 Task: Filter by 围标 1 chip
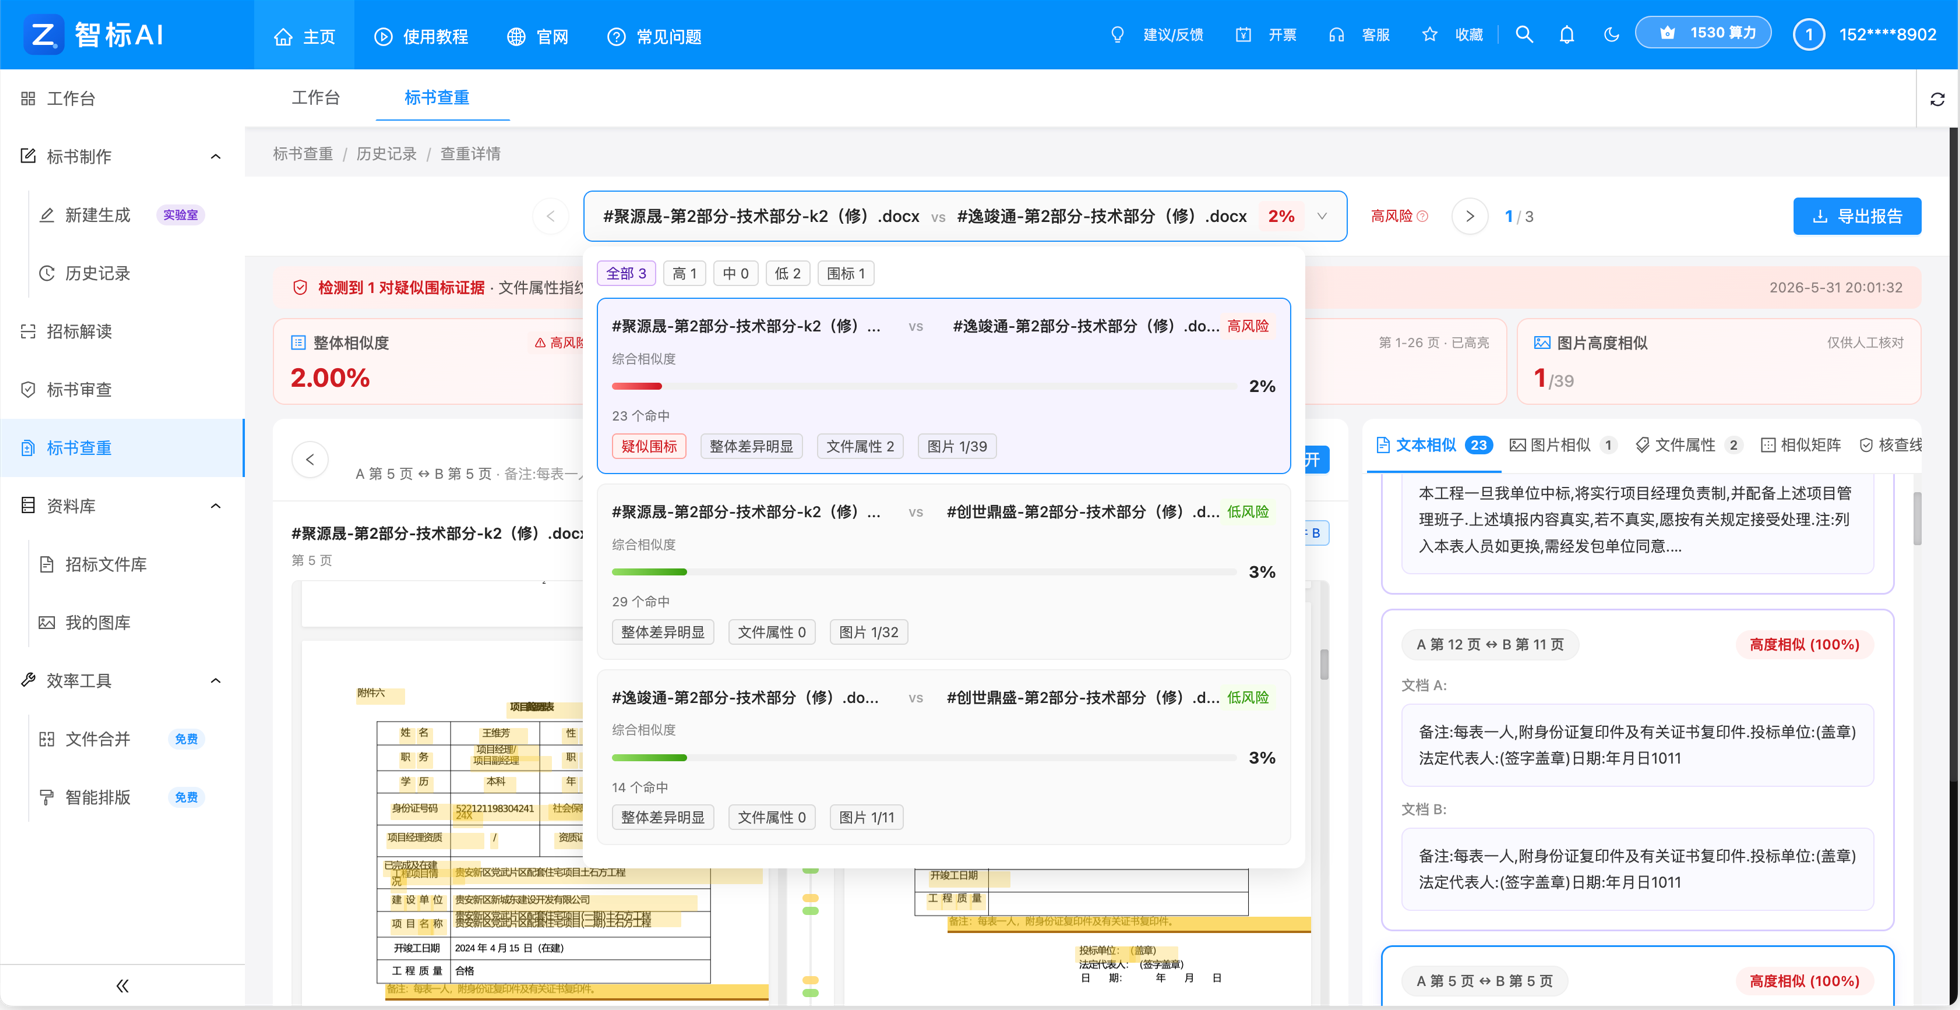click(x=846, y=273)
